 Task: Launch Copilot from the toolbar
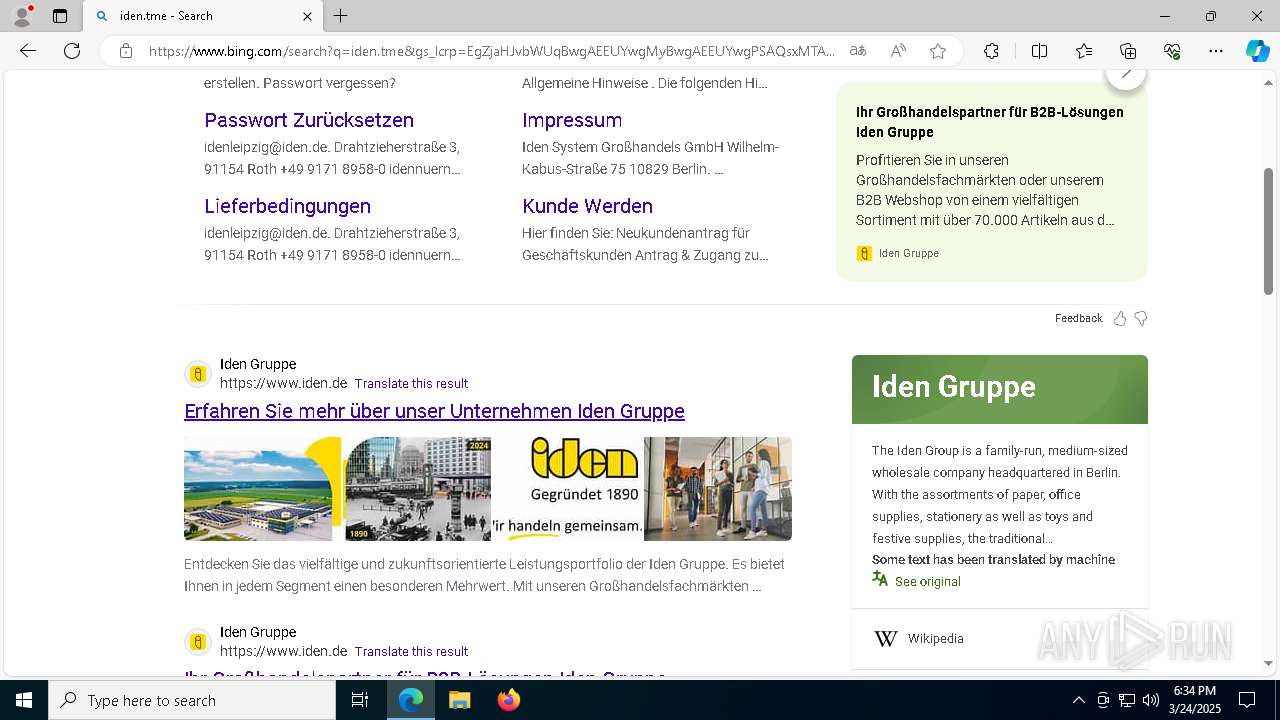pos(1257,51)
